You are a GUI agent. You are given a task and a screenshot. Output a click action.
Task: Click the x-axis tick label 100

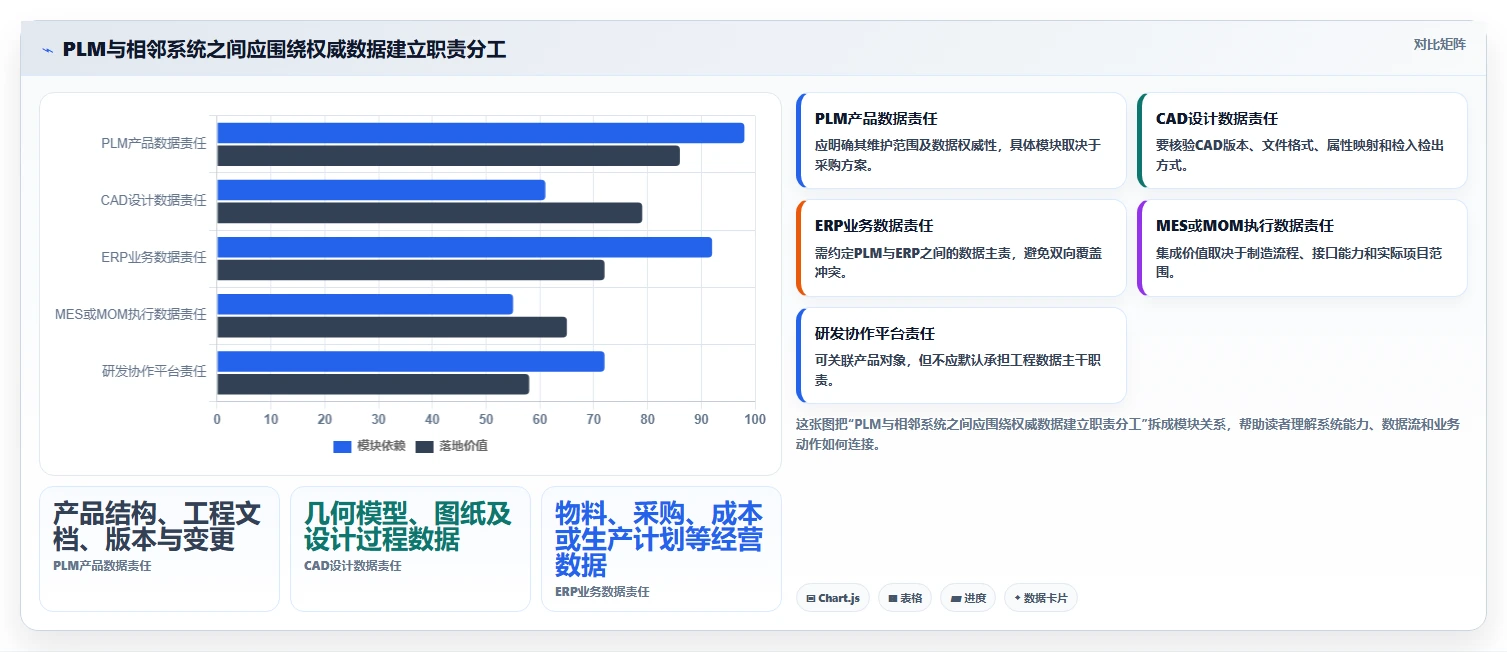click(x=755, y=420)
